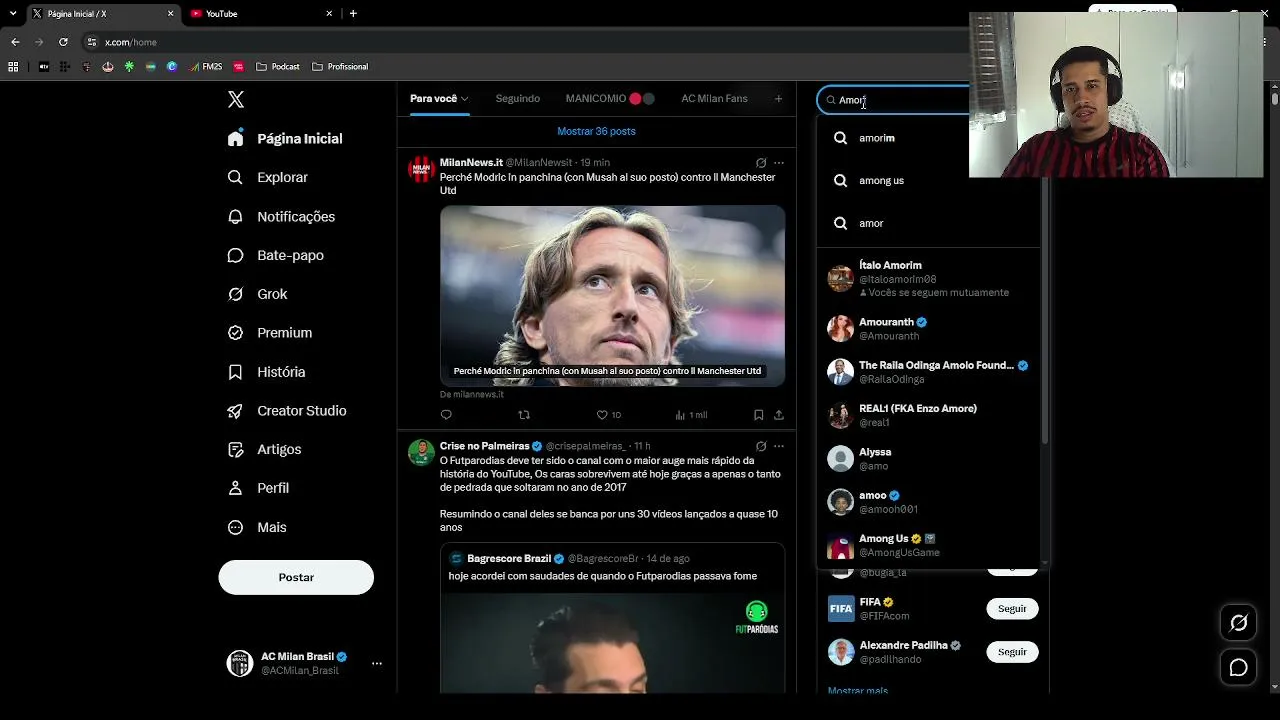Open História via the bookmark icon
Screen dimensions: 1280x720
point(235,372)
